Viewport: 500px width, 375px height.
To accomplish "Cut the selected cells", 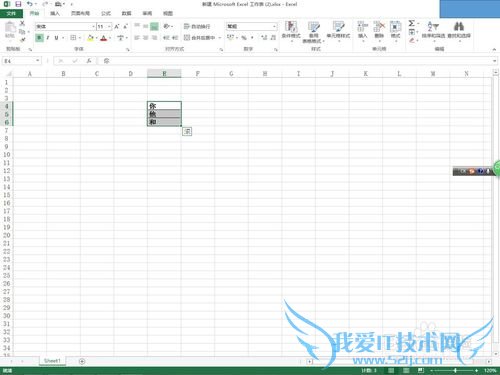I will point(22,23).
